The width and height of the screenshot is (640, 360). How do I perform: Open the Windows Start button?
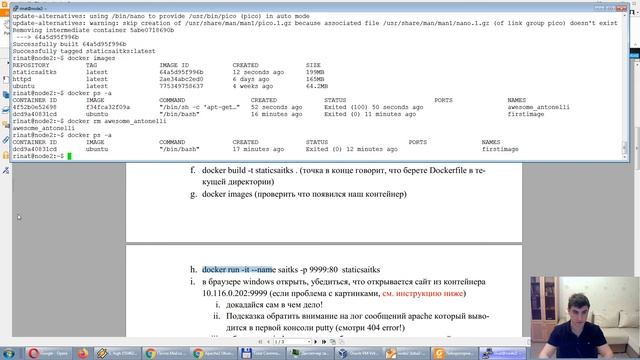(x=9, y=353)
